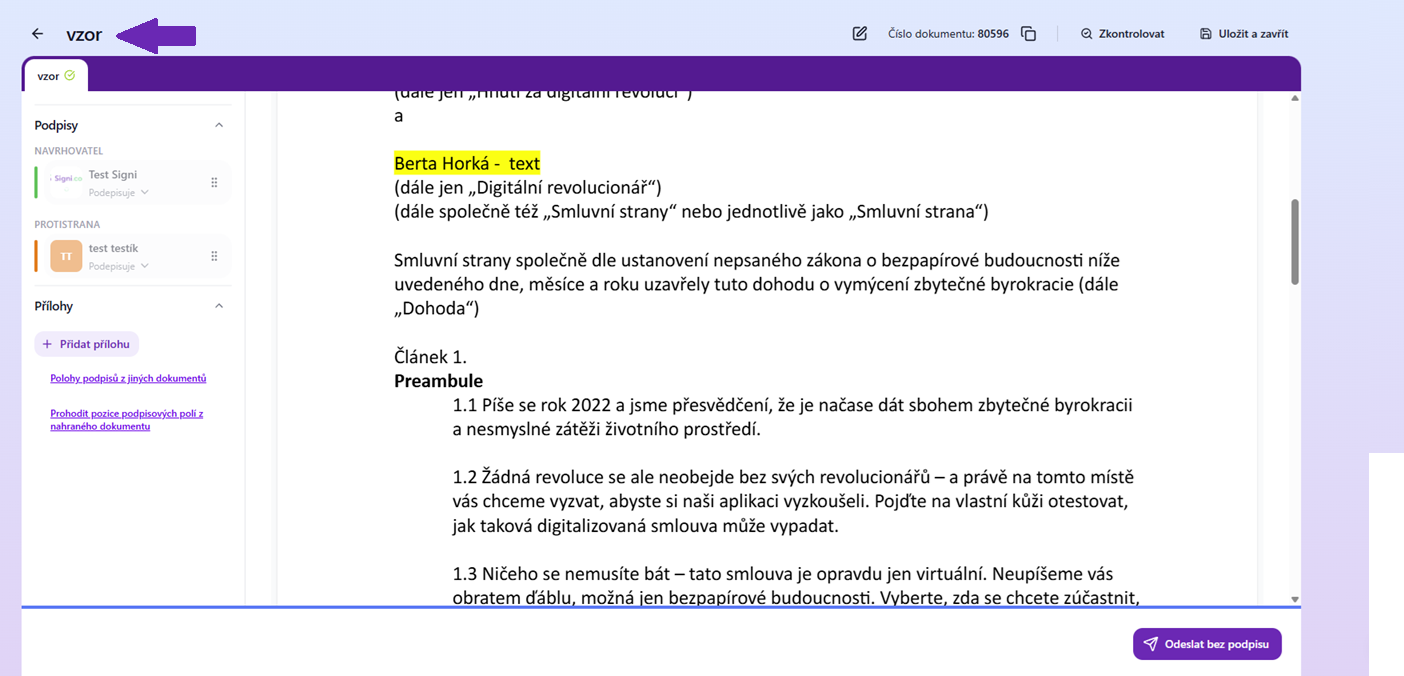Click drag handle icon for test testik

point(214,257)
